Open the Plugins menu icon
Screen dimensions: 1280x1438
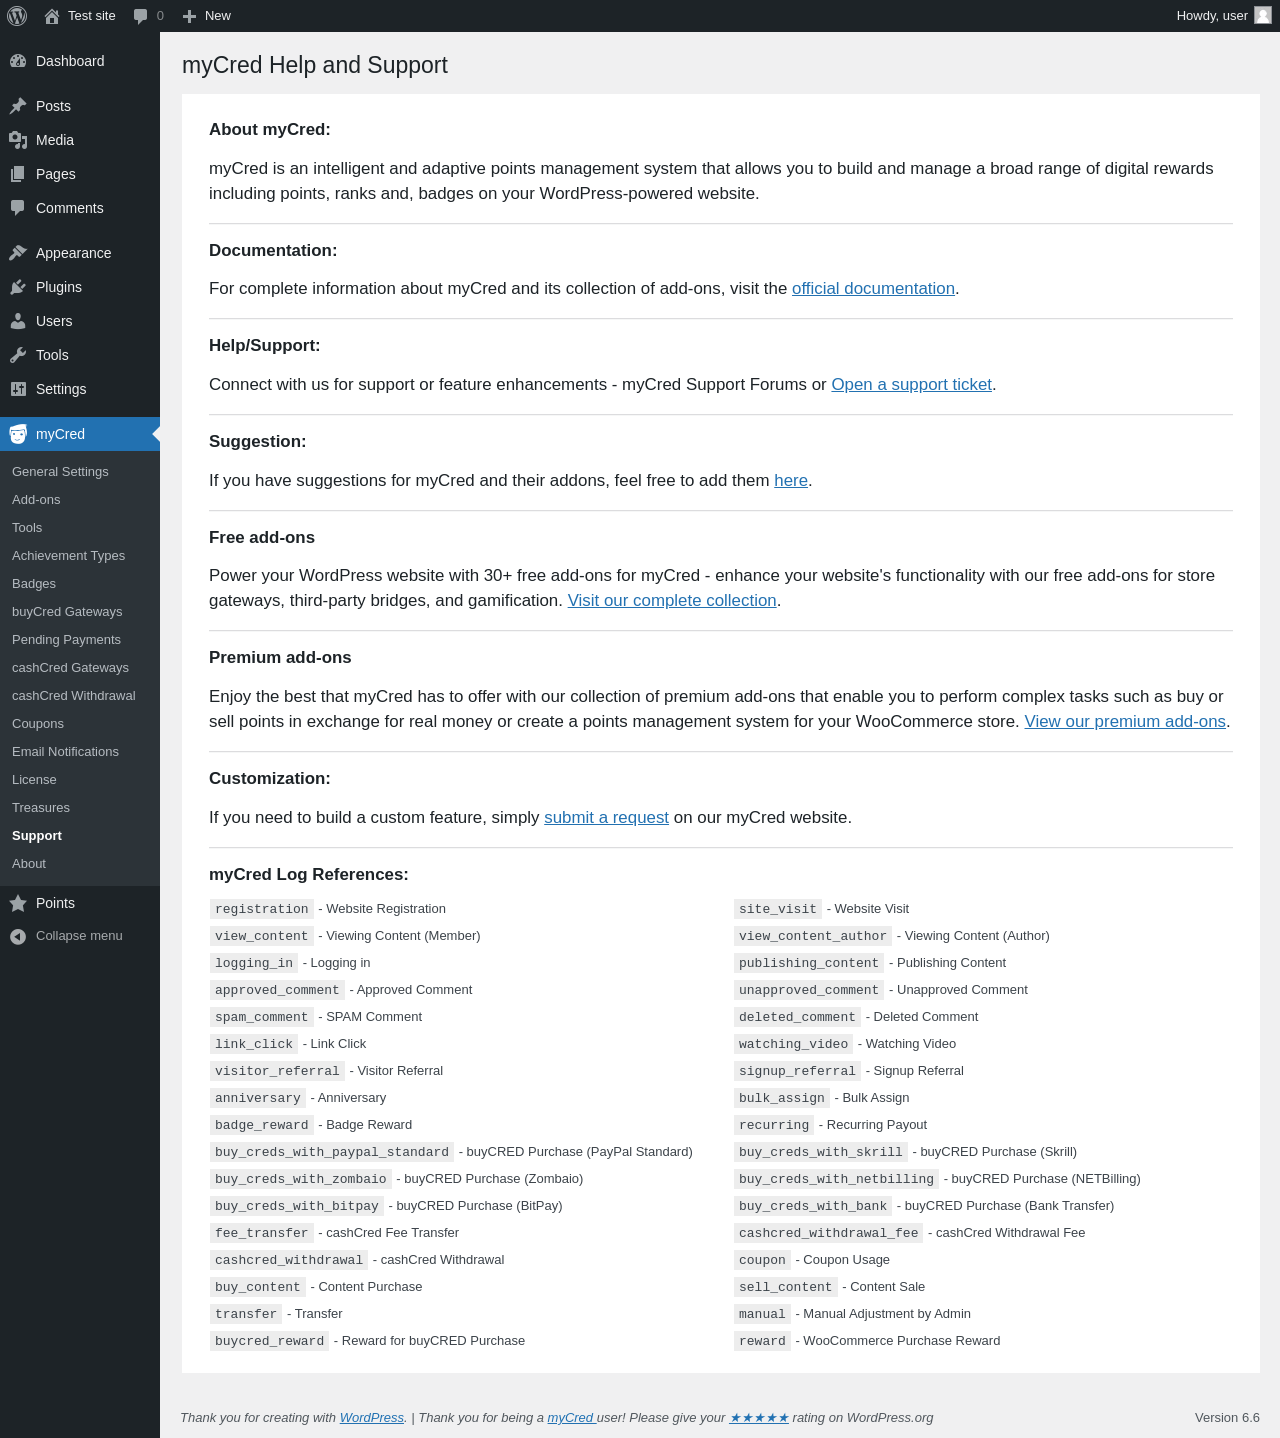[x=18, y=287]
